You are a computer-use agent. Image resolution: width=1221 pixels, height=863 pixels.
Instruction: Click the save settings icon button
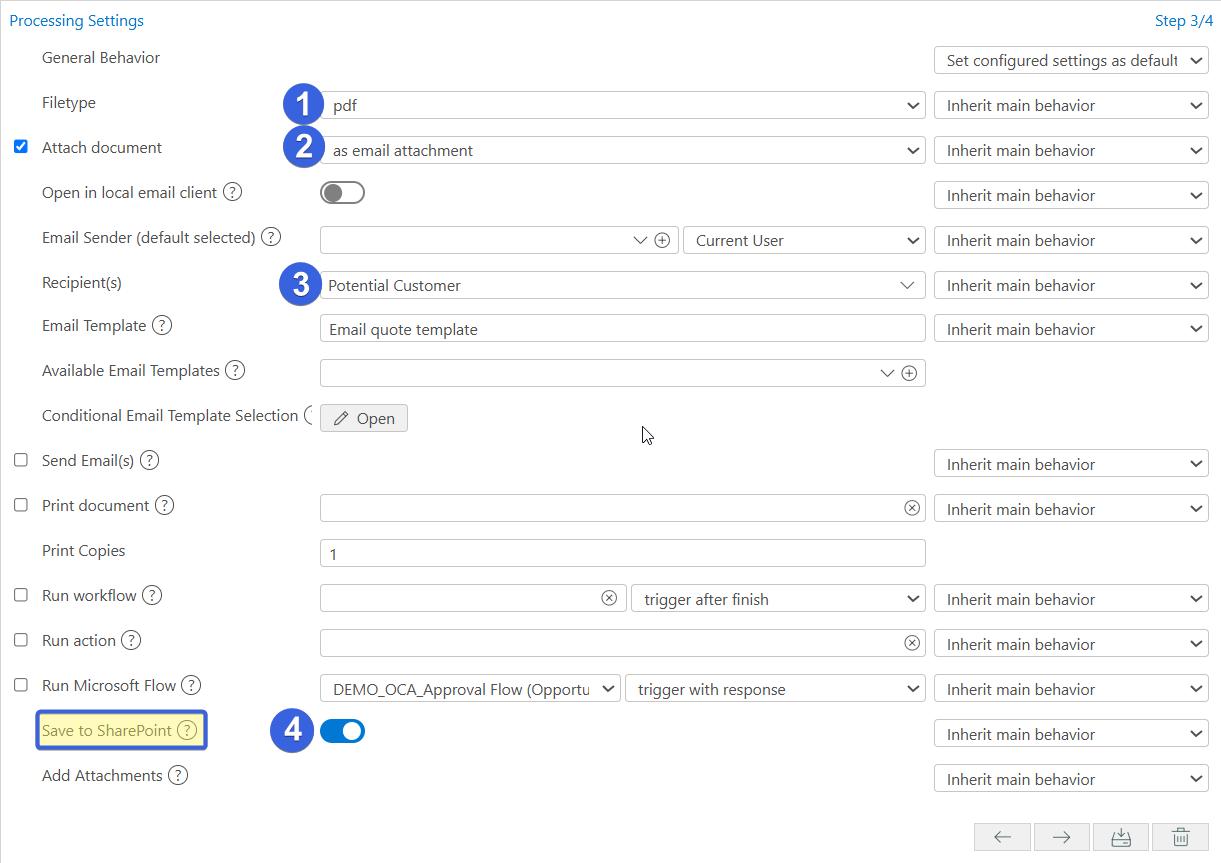coord(1121,837)
